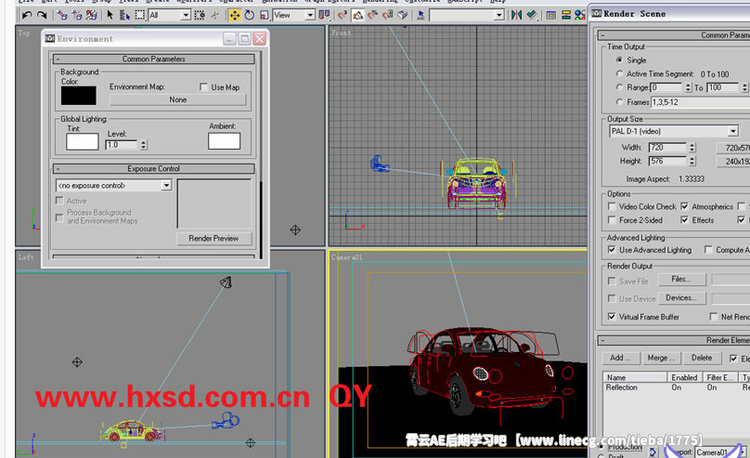Toggle the Atmospherics checkbox
This screenshot has width=750, height=458.
[684, 207]
